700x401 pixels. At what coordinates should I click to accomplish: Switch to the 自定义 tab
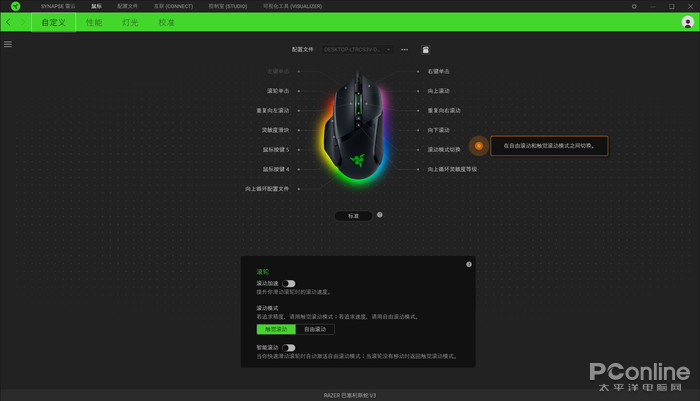pyautogui.click(x=54, y=22)
